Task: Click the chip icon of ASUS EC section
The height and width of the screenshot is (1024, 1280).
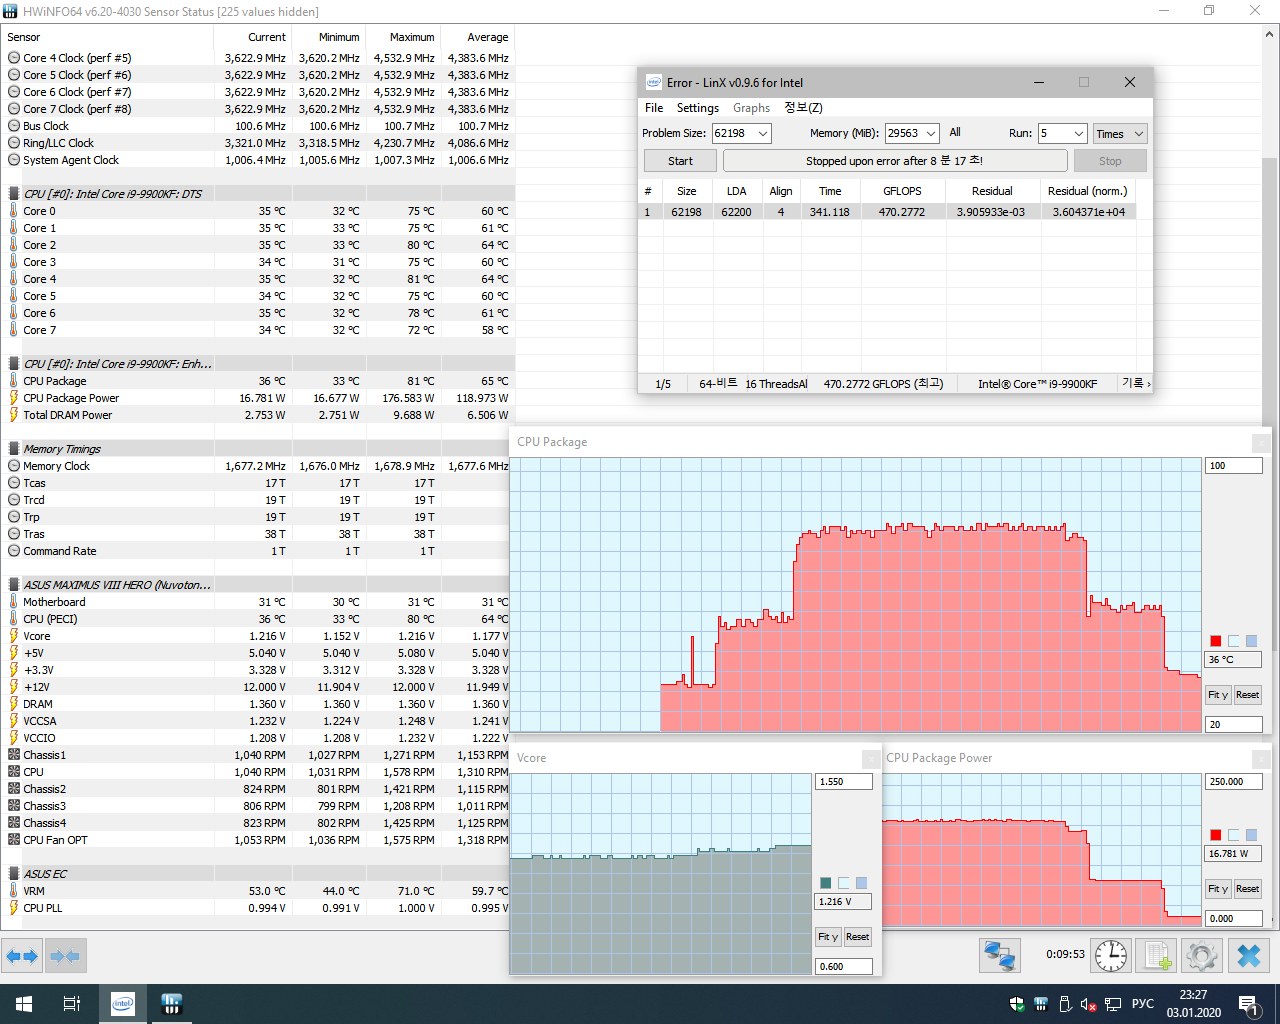Action: point(14,874)
